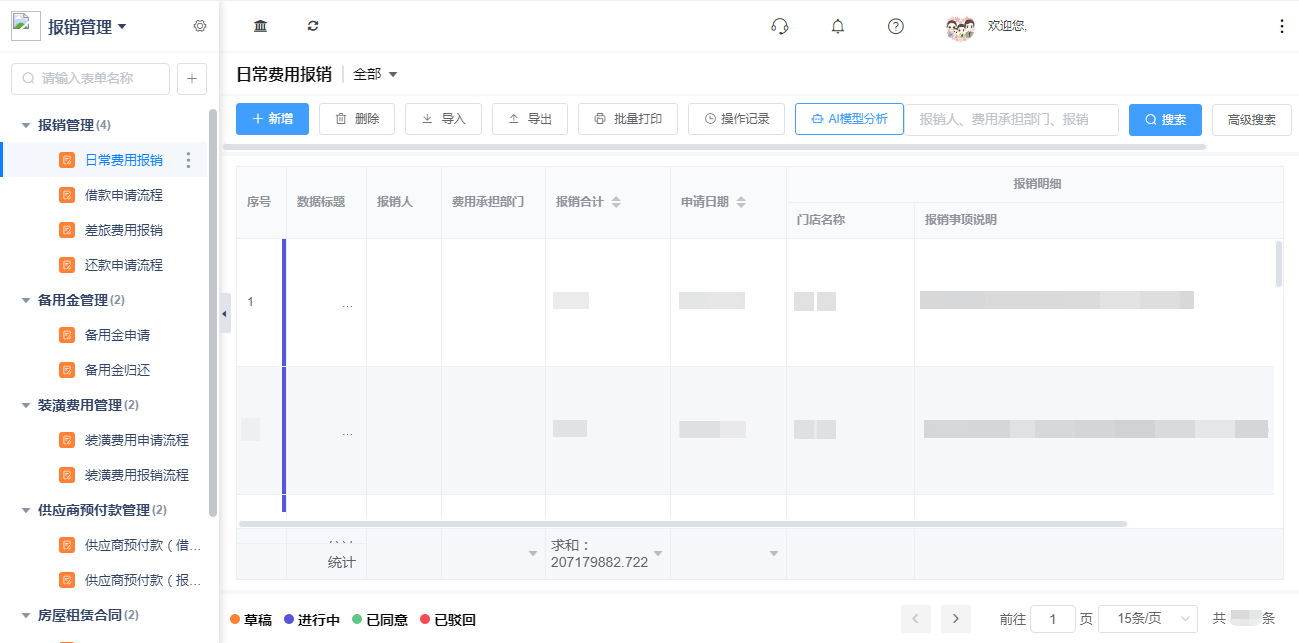
Task: Open the 差旅费用报销 form
Action: coord(124,230)
